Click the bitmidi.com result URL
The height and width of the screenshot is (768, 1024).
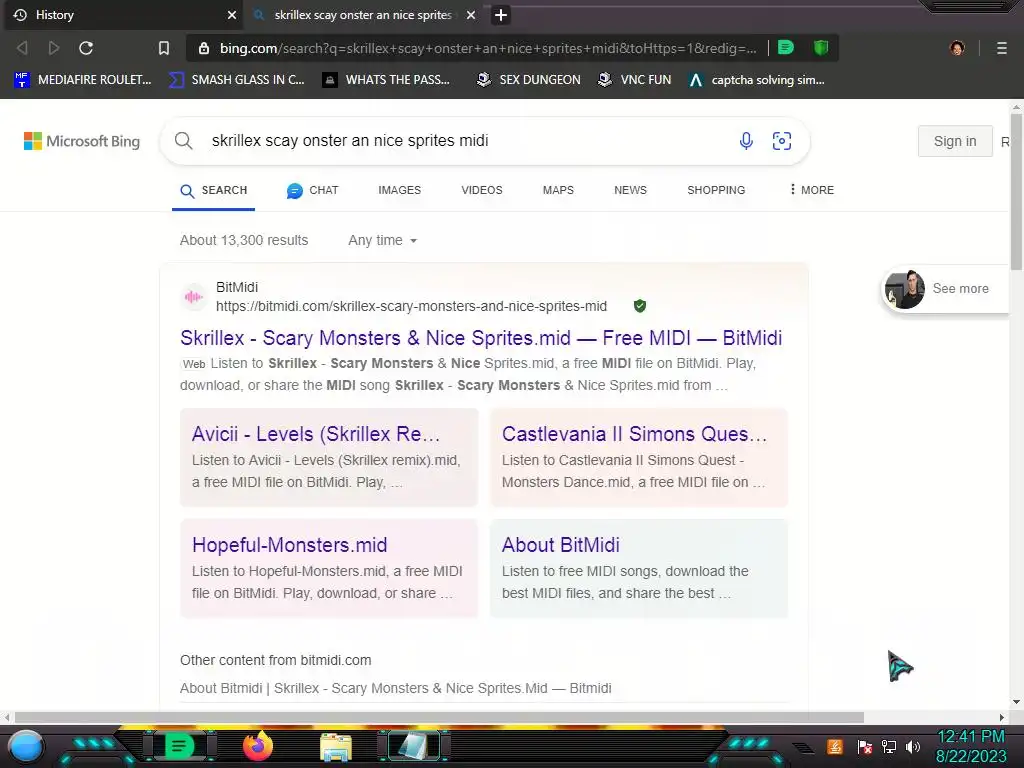tap(411, 306)
